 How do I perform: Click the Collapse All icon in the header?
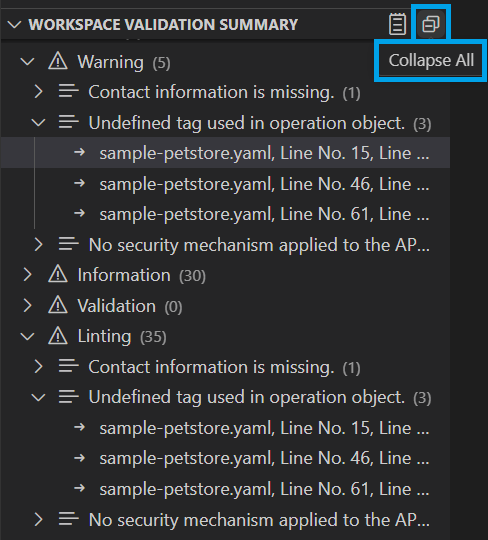431,24
